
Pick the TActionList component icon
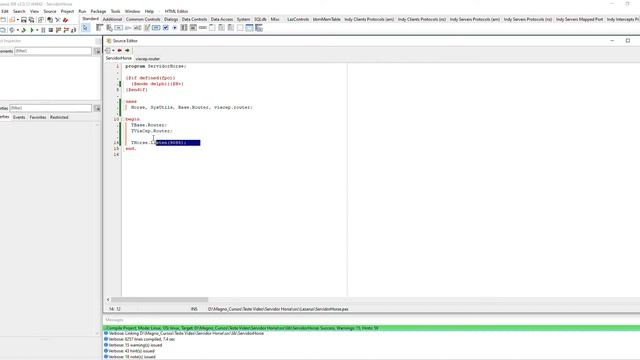259,28
